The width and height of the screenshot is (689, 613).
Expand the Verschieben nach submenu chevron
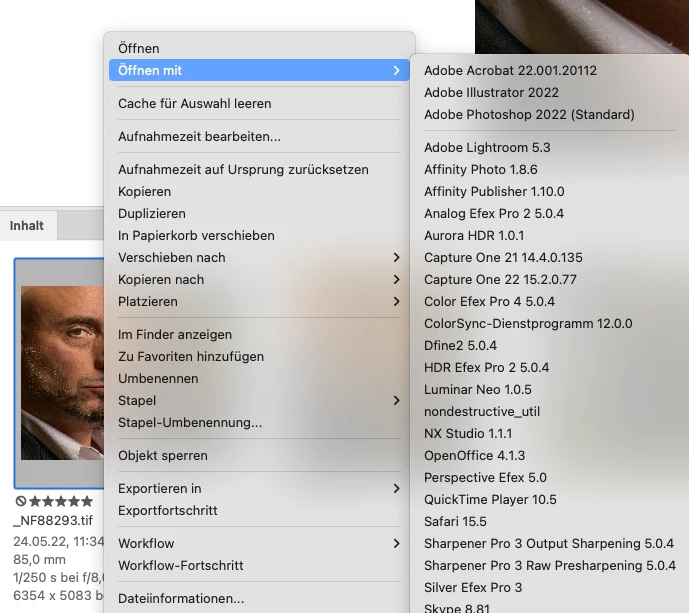[396, 258]
